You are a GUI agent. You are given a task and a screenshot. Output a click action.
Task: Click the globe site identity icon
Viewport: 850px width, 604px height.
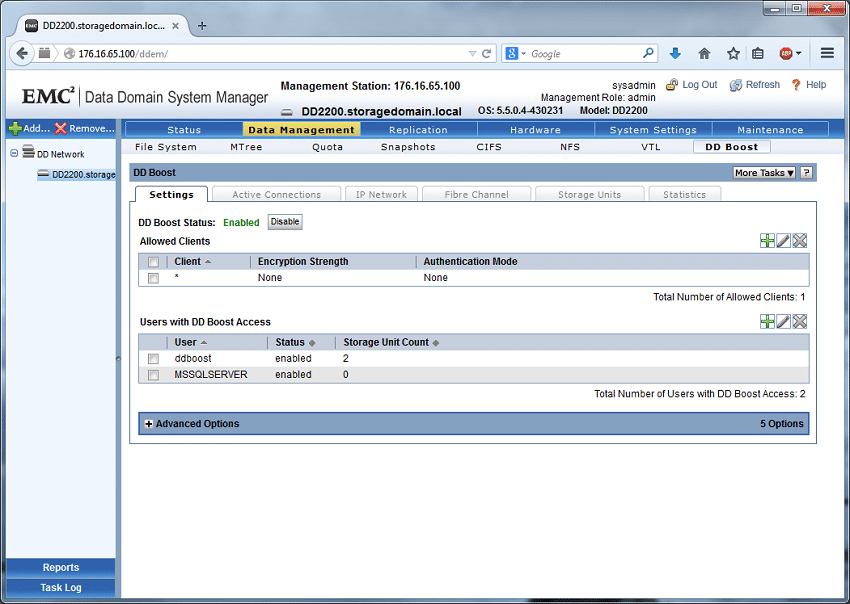coord(69,54)
